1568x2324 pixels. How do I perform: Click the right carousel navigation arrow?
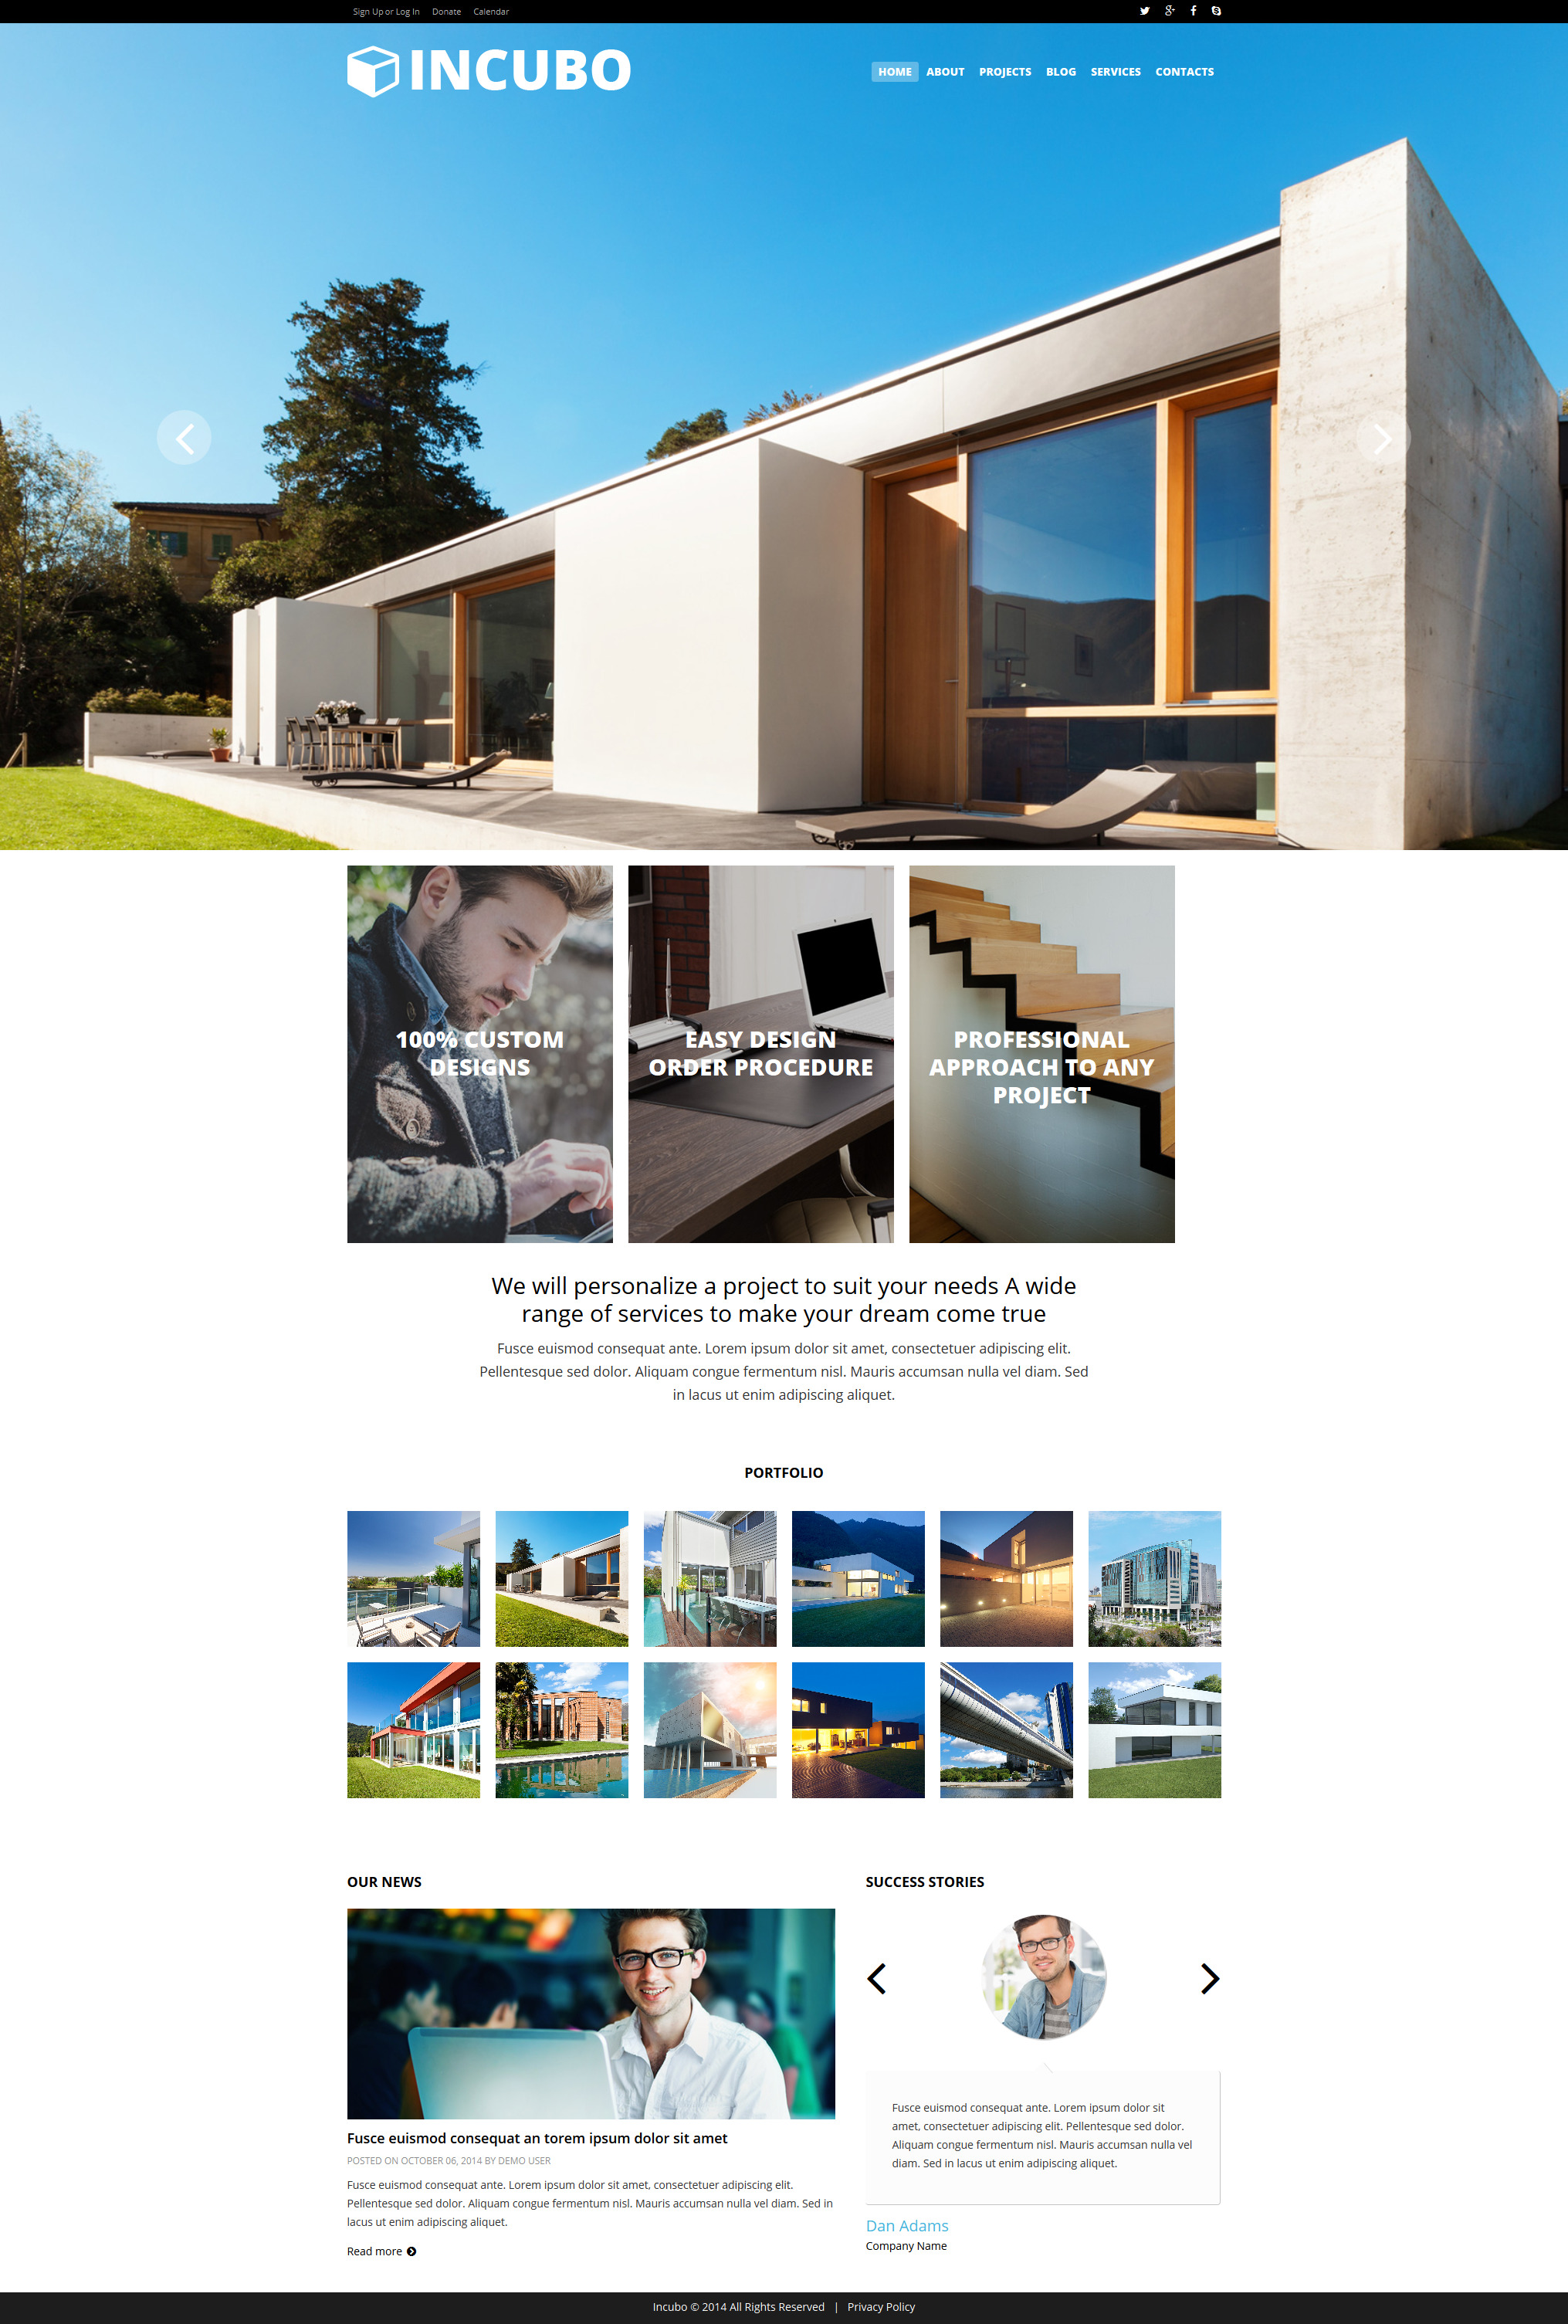click(x=1380, y=438)
